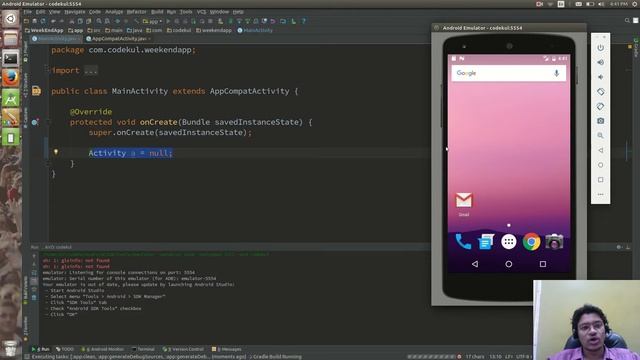Click the Synchronize toolbar icon

point(44,21)
